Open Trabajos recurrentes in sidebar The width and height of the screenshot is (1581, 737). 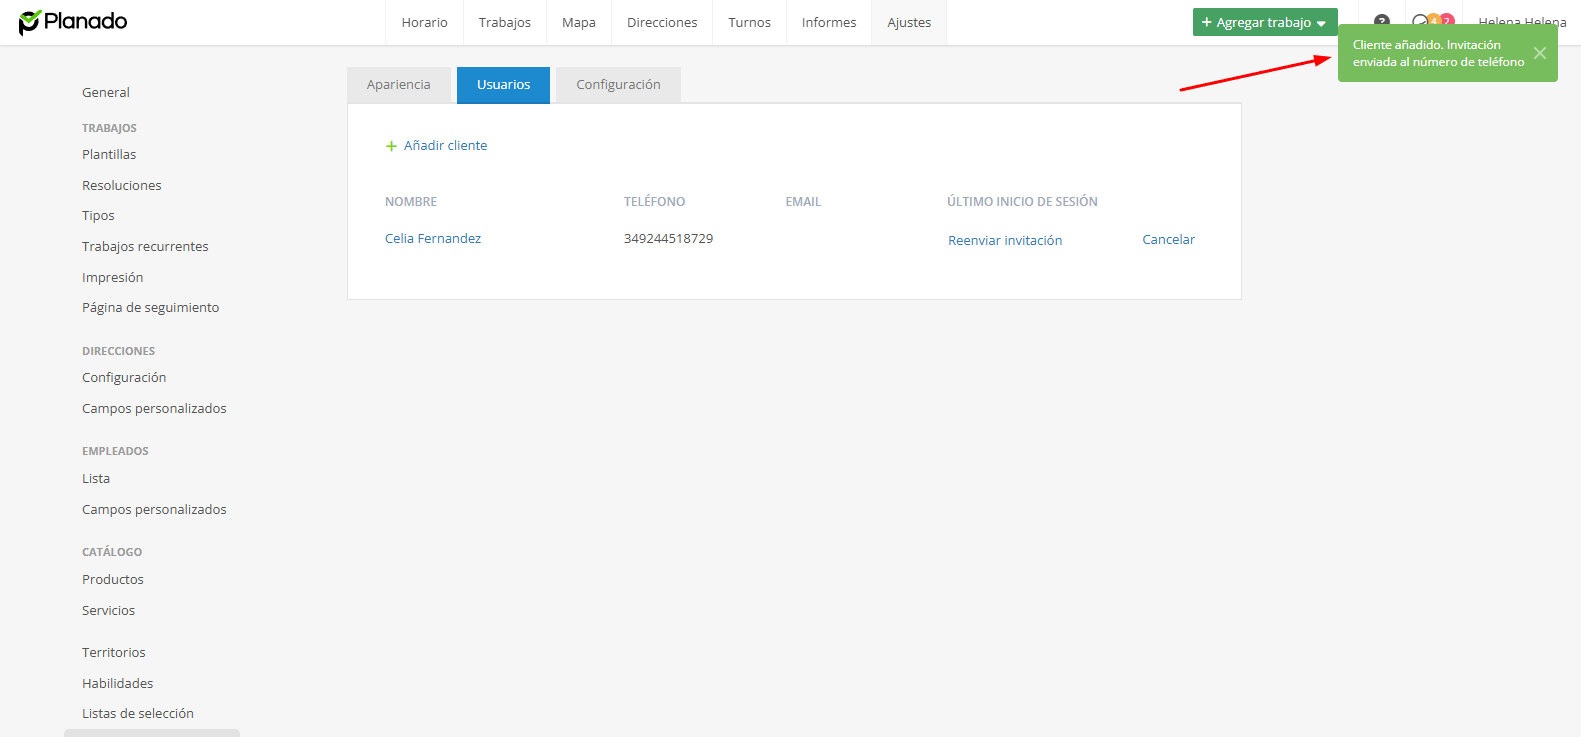pyautogui.click(x=145, y=247)
